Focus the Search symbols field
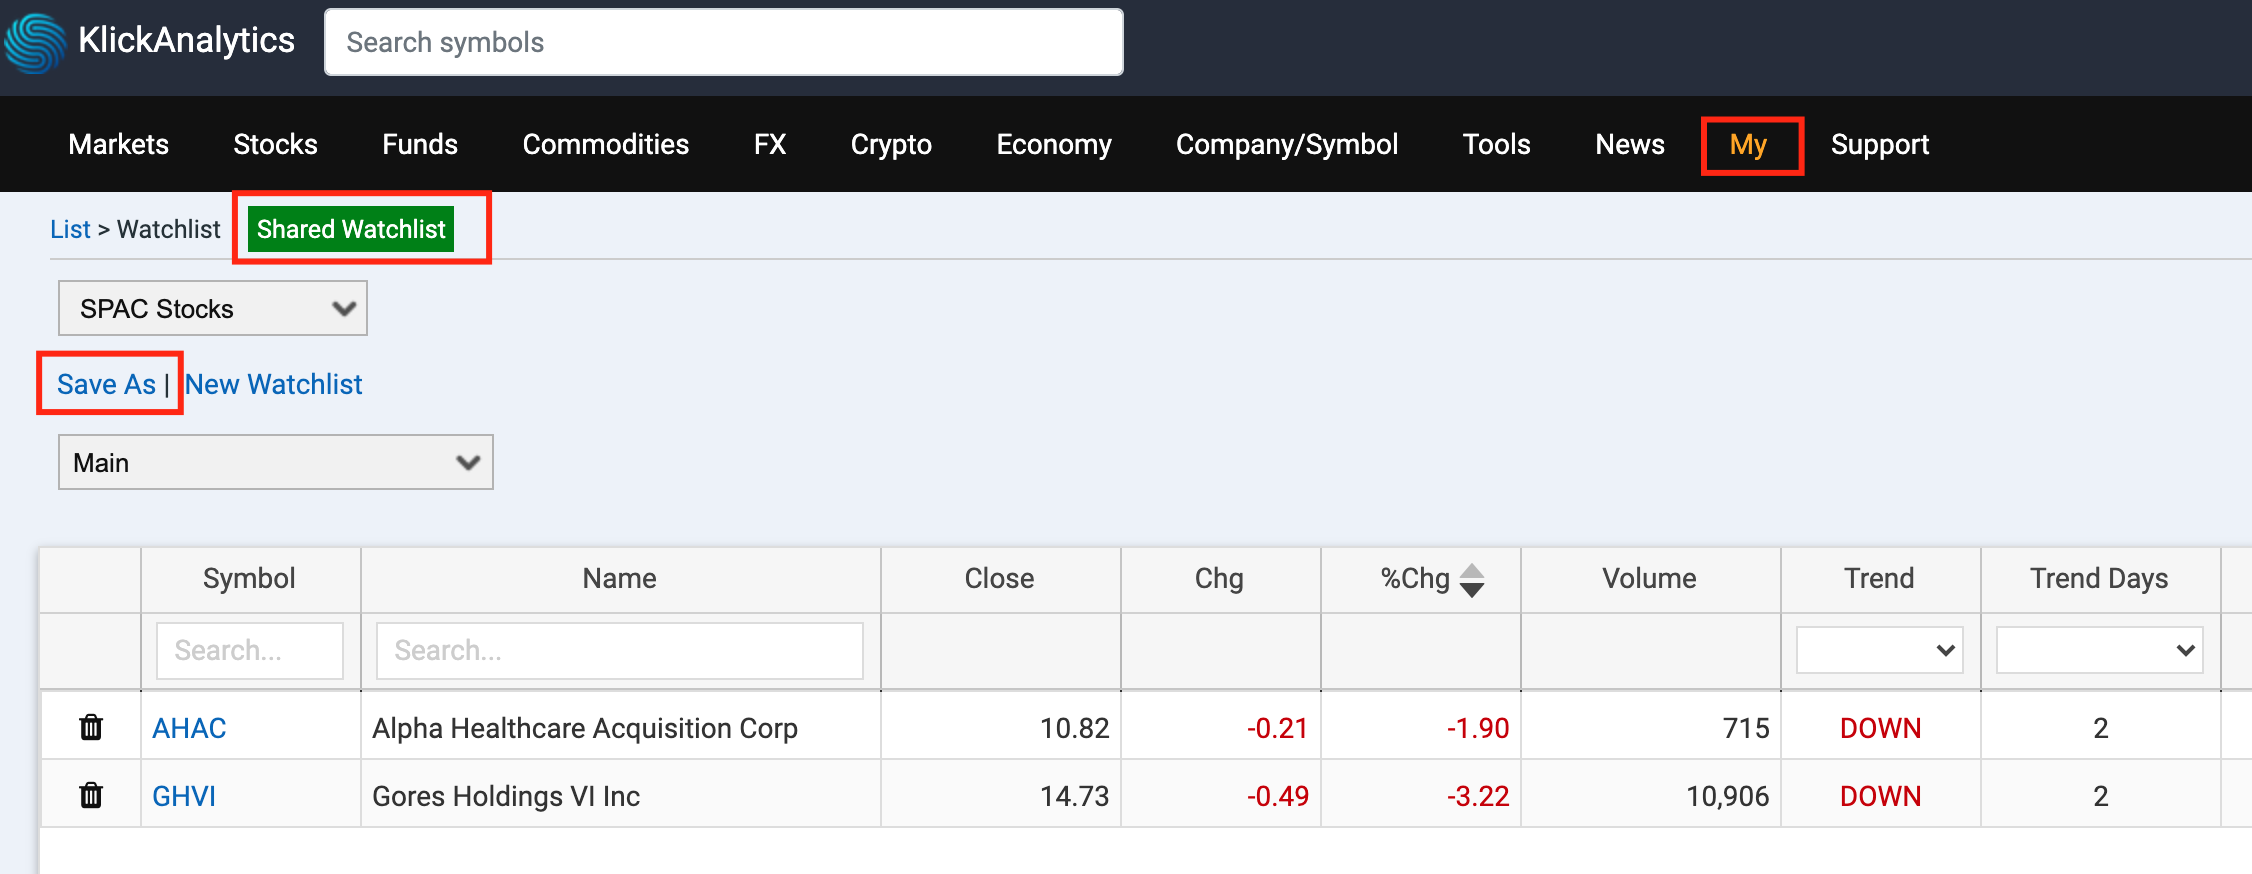Viewport: 2252px width, 874px height. tap(723, 42)
